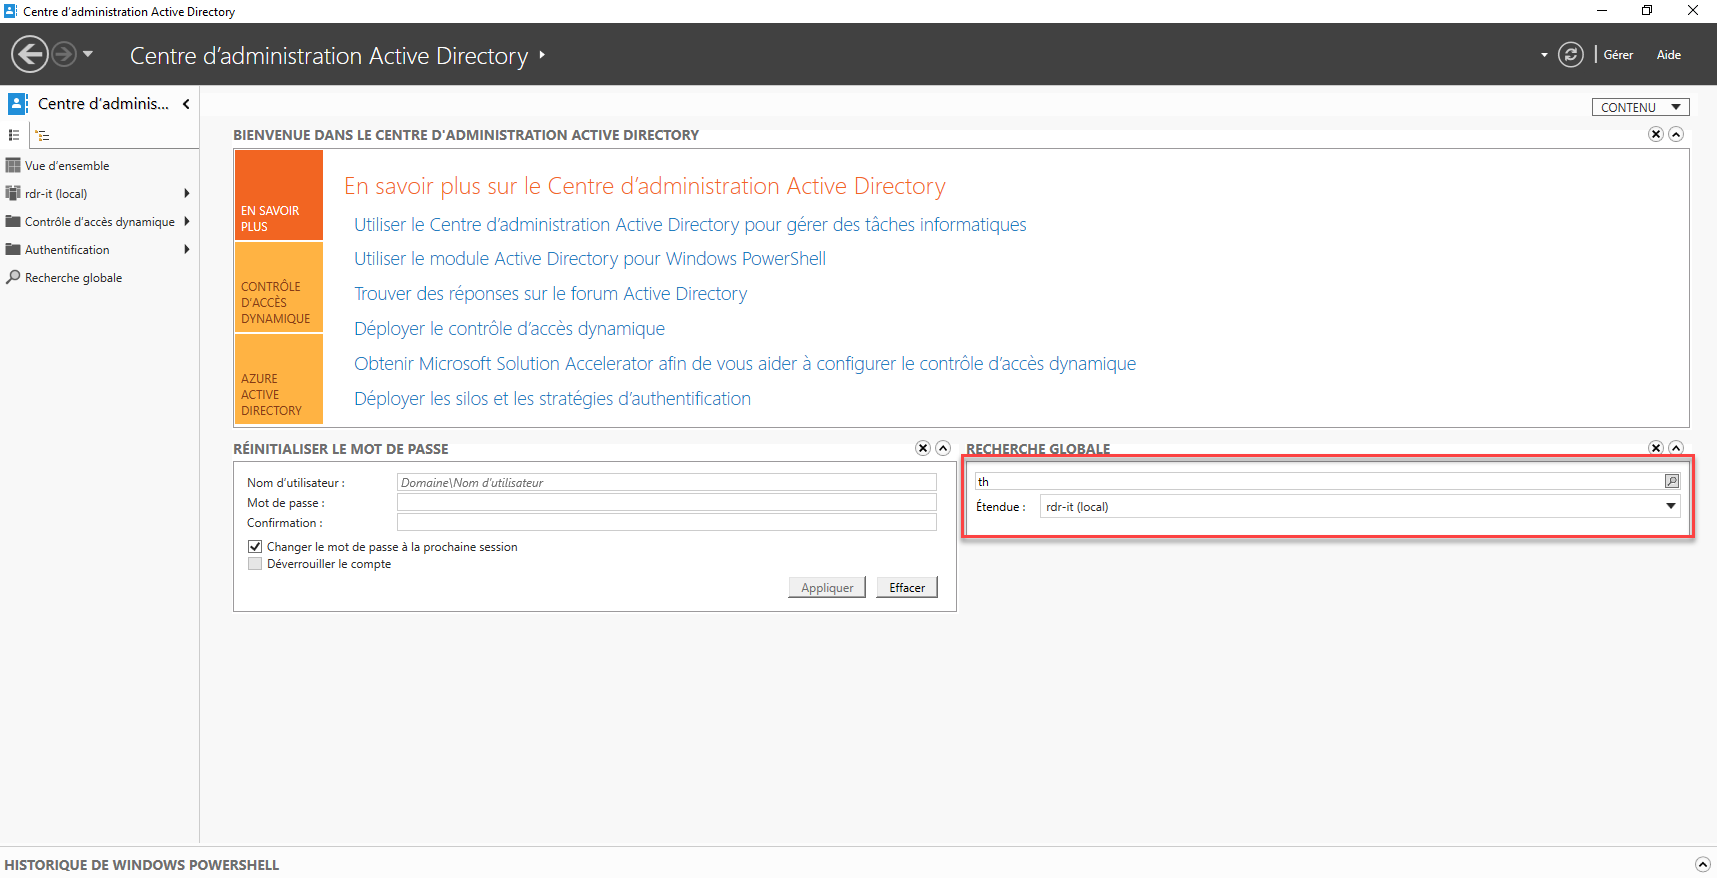
Task: Expand the Authentification submenu arrow
Action: coord(187,250)
